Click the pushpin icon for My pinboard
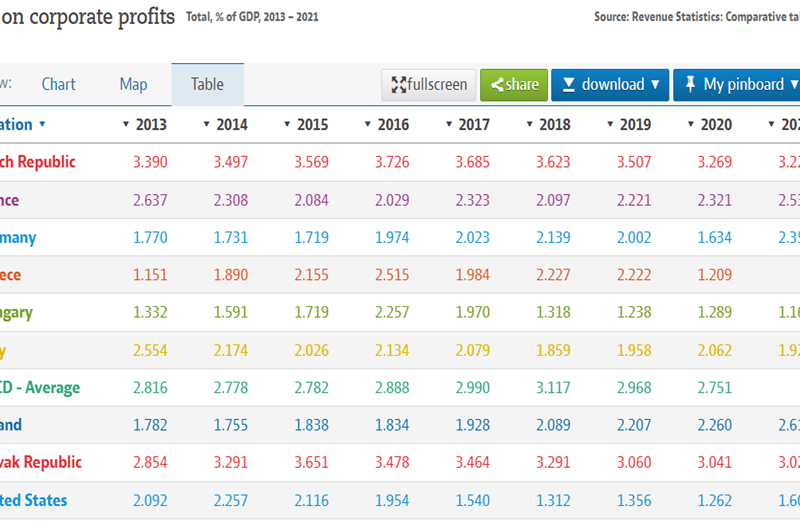This screenshot has height=528, width=800. [690, 85]
